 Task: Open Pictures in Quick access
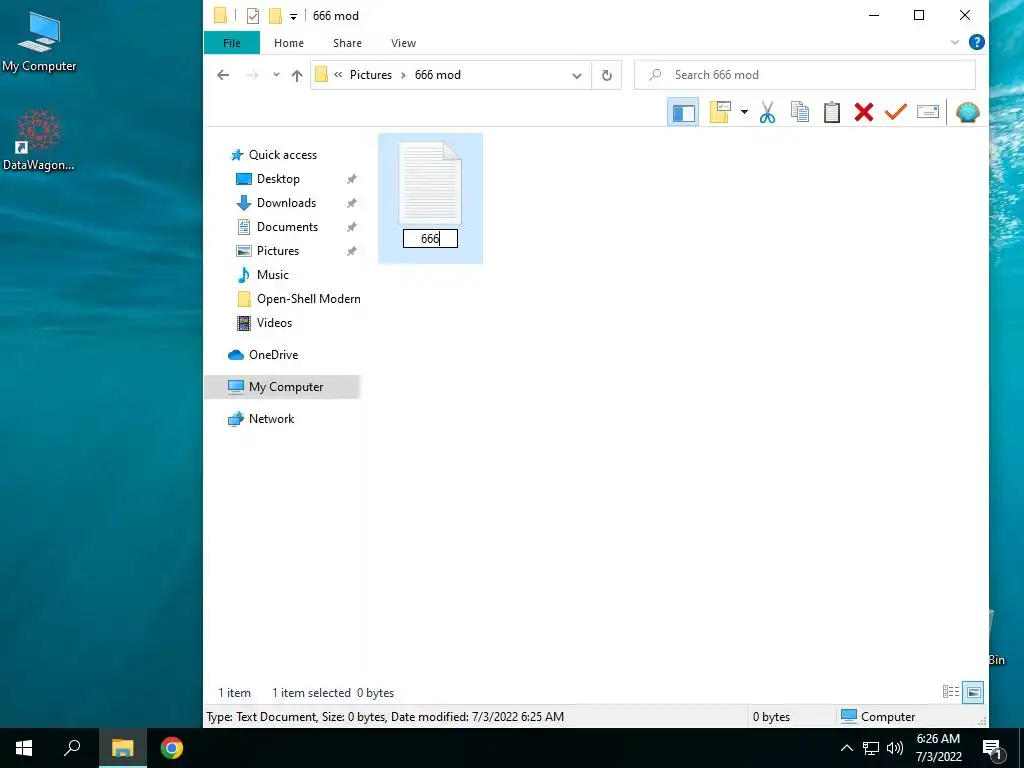(278, 251)
